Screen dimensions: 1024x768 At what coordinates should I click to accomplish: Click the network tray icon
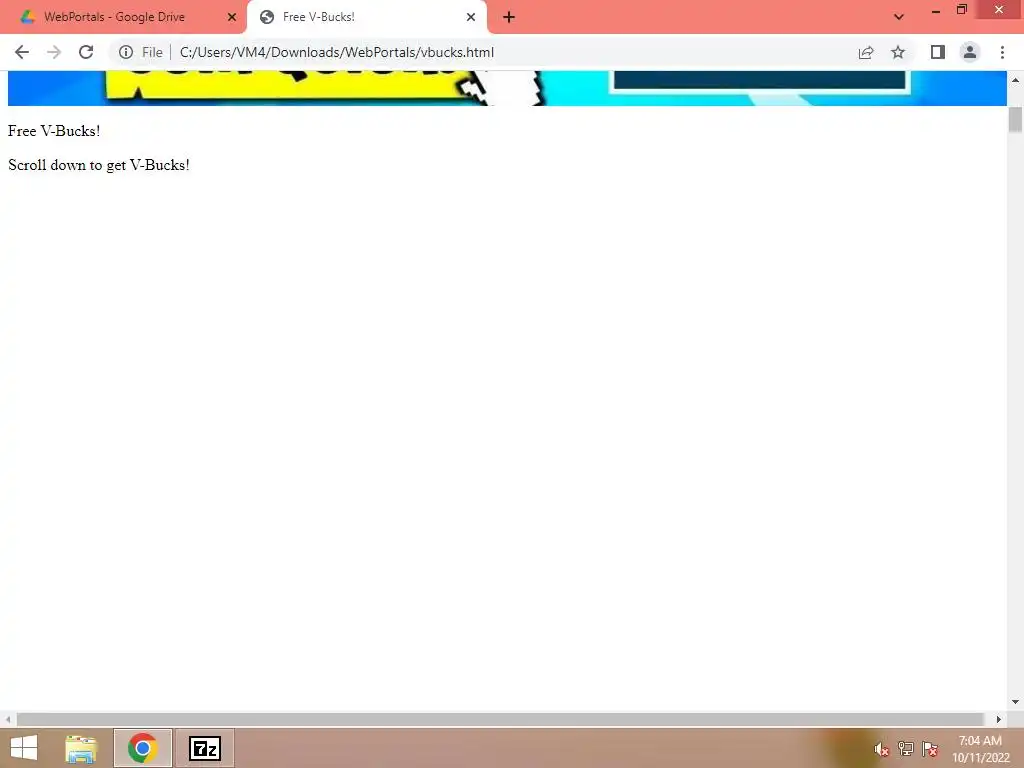click(905, 749)
